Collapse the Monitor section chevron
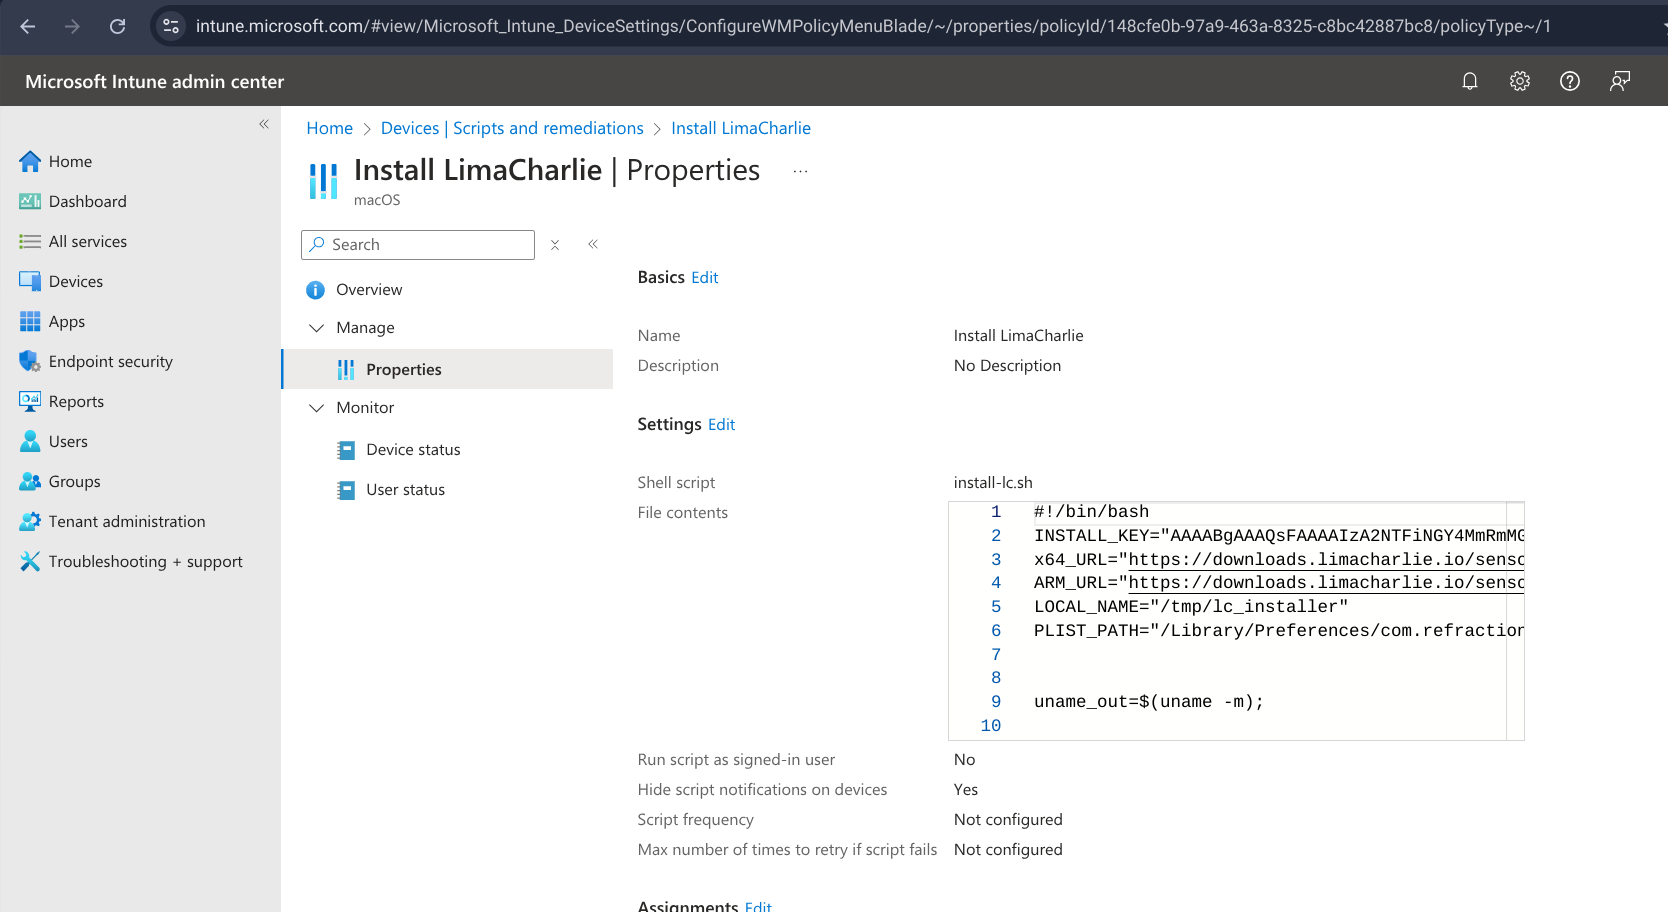Viewport: 1668px width, 912px height. tap(316, 408)
